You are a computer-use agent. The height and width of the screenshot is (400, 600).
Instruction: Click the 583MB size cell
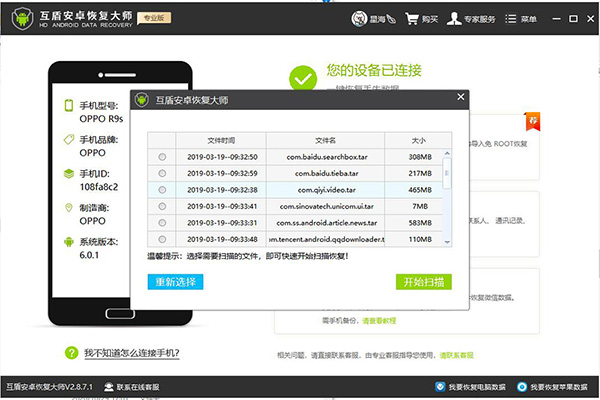pos(420,223)
